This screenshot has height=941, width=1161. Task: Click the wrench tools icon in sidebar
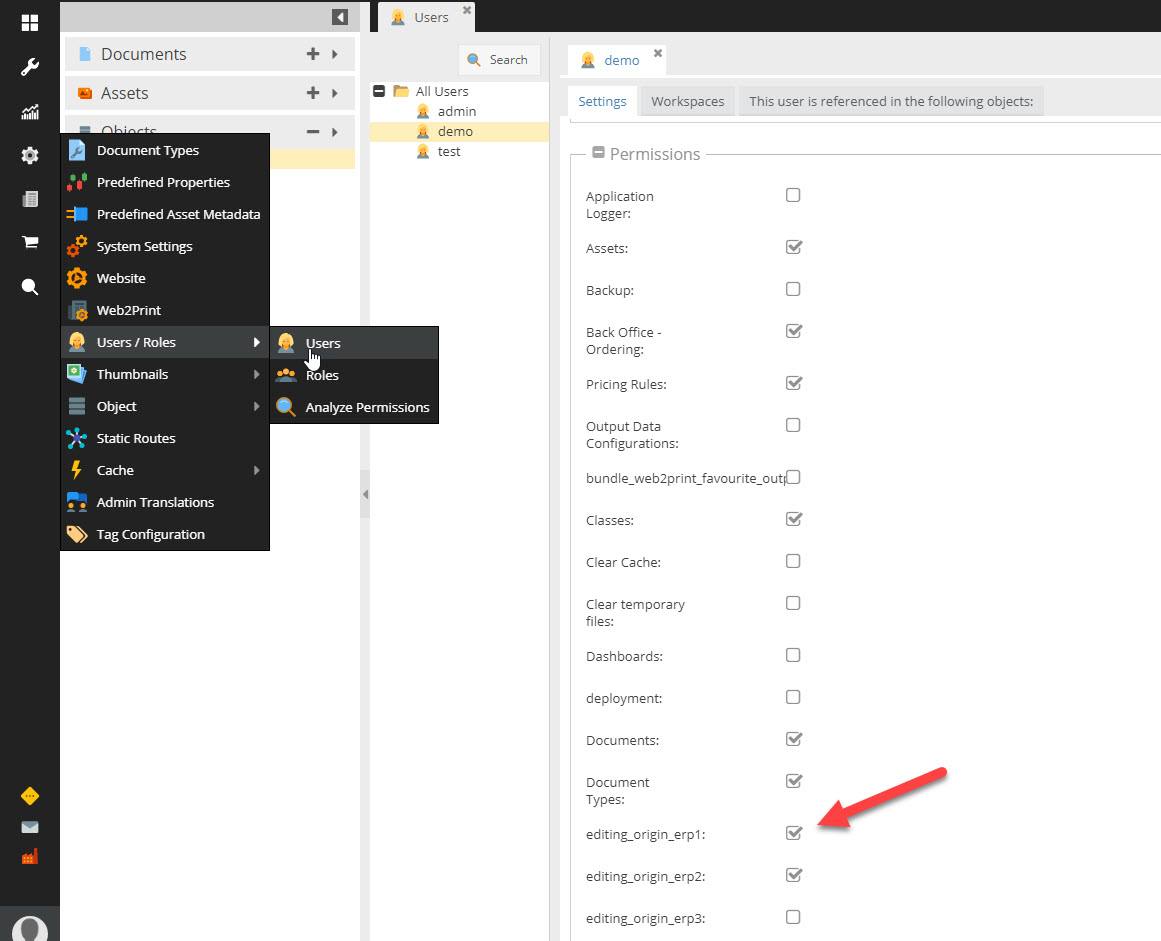[x=30, y=67]
